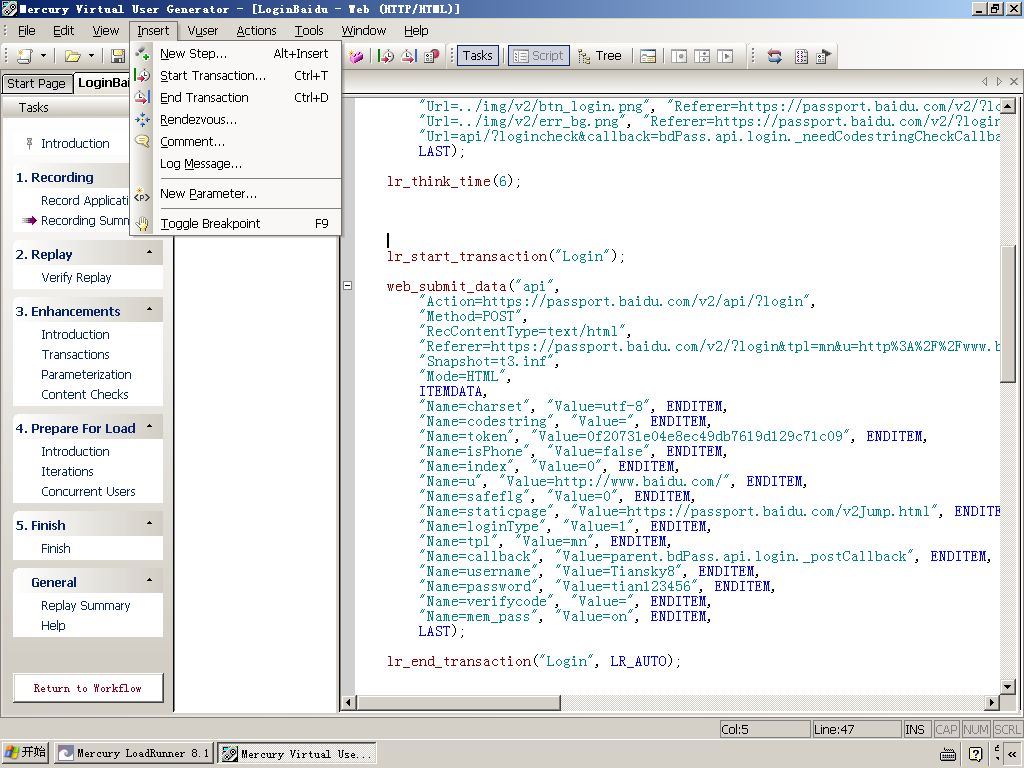Click the New Script toolbar icon
This screenshot has height=768, width=1024.
point(25,56)
